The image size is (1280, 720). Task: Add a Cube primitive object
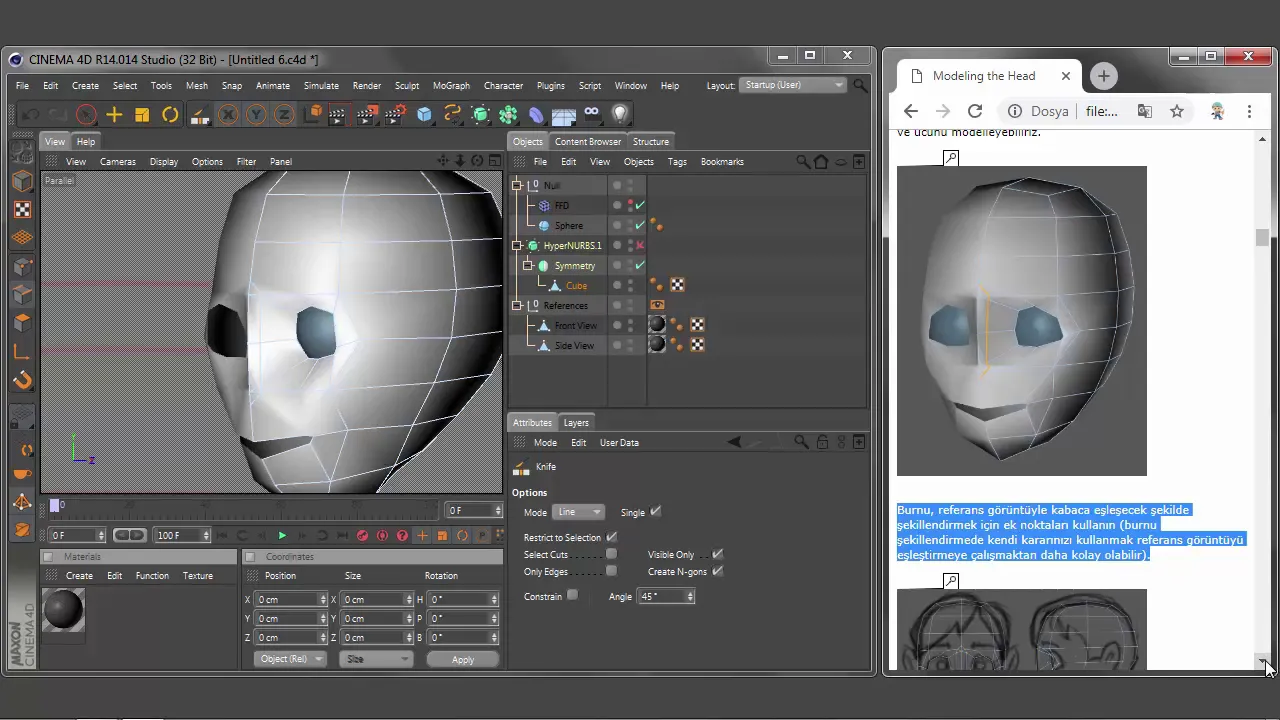[x=424, y=115]
